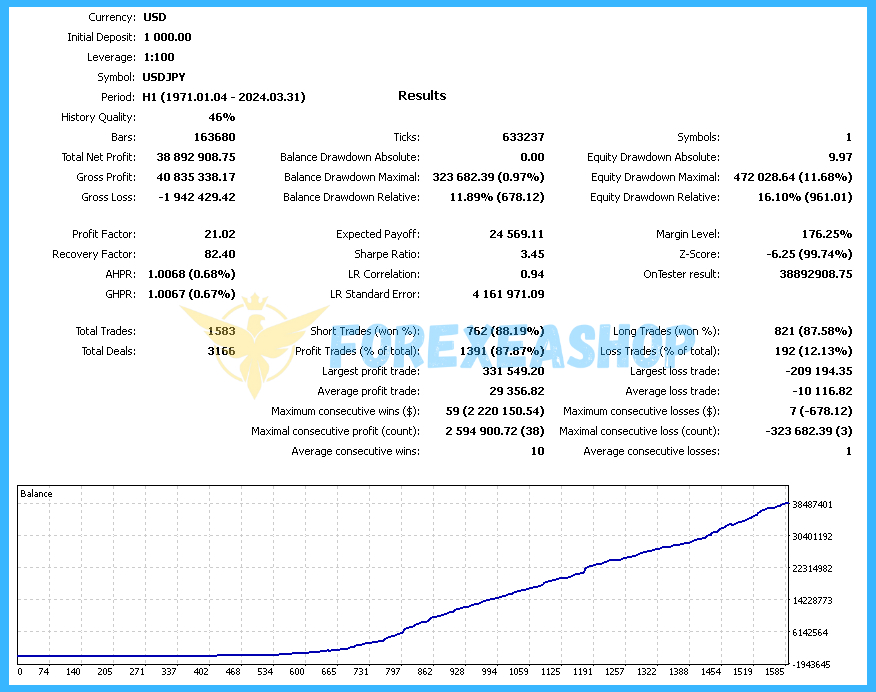Click the Results heading
This screenshot has height=692, width=876.
[422, 96]
